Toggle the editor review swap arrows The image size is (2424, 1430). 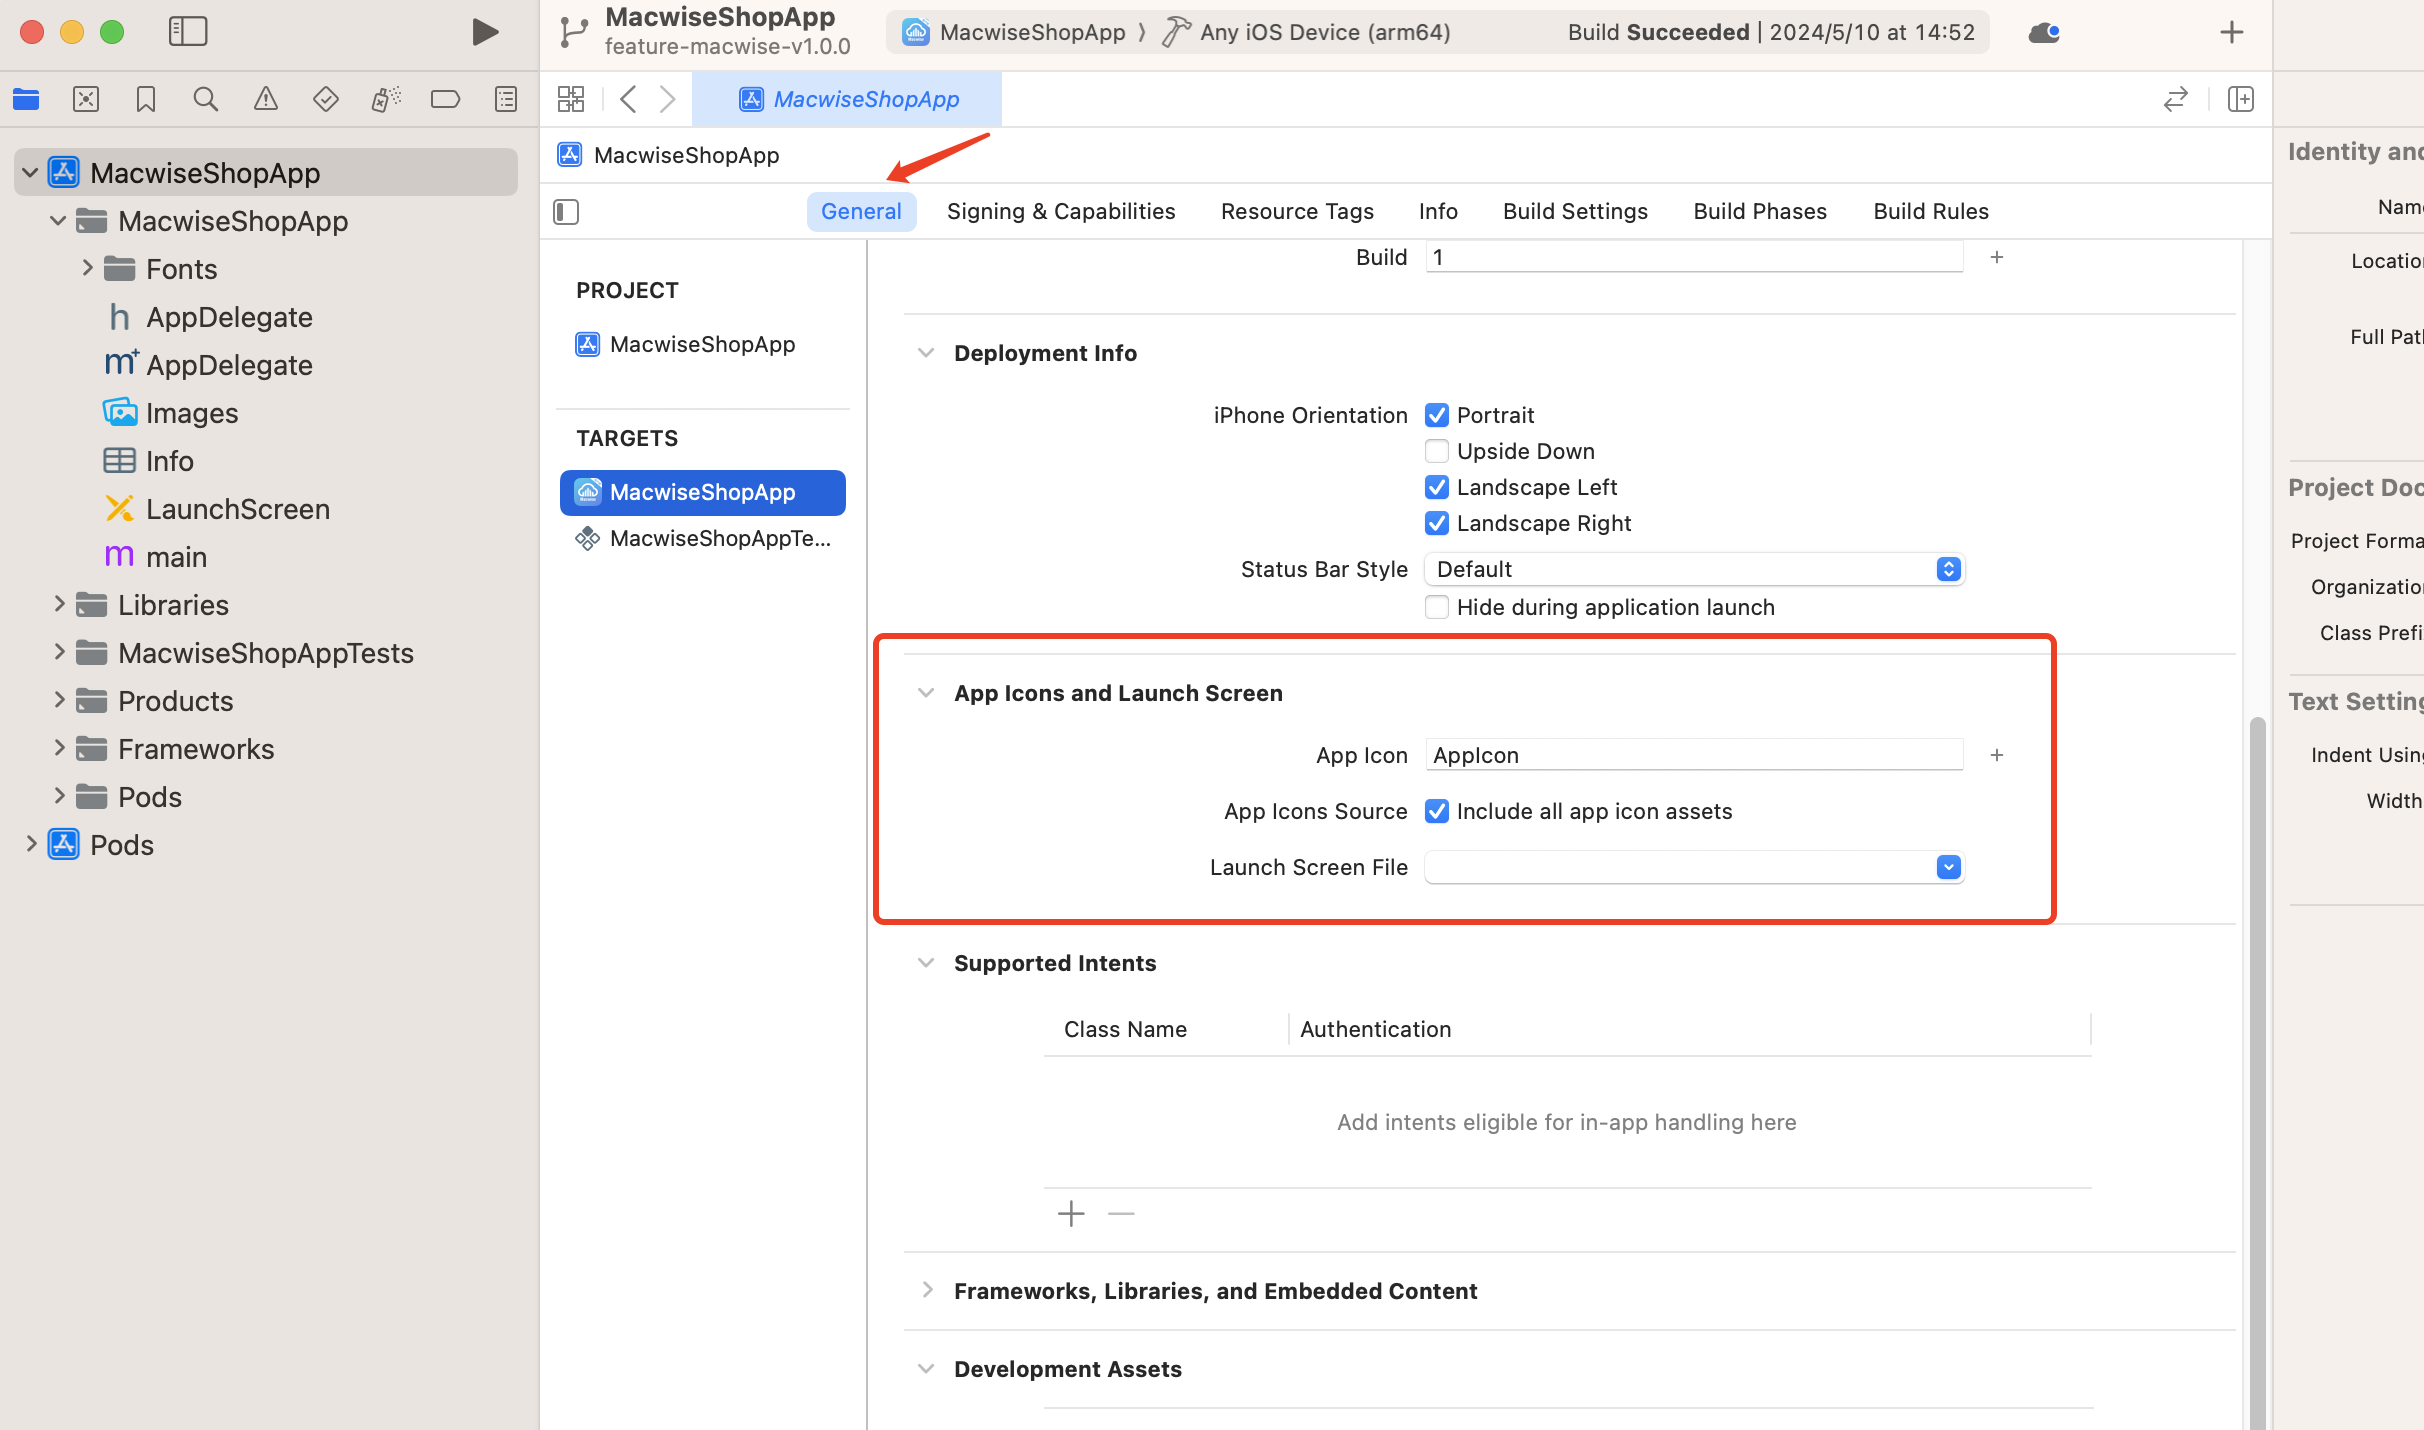[2176, 99]
